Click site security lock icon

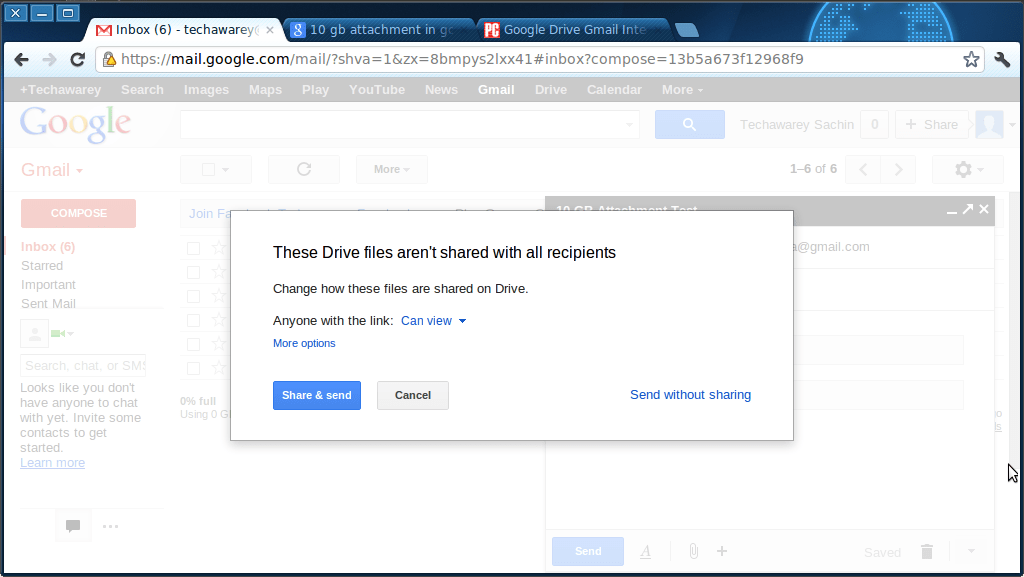tap(109, 59)
